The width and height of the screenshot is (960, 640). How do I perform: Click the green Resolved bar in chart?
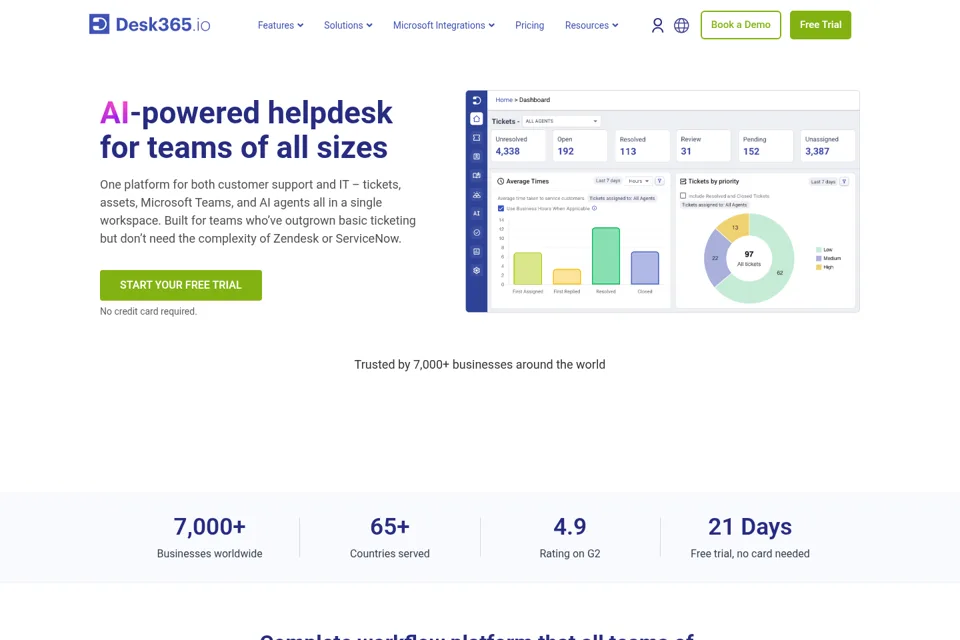click(606, 256)
